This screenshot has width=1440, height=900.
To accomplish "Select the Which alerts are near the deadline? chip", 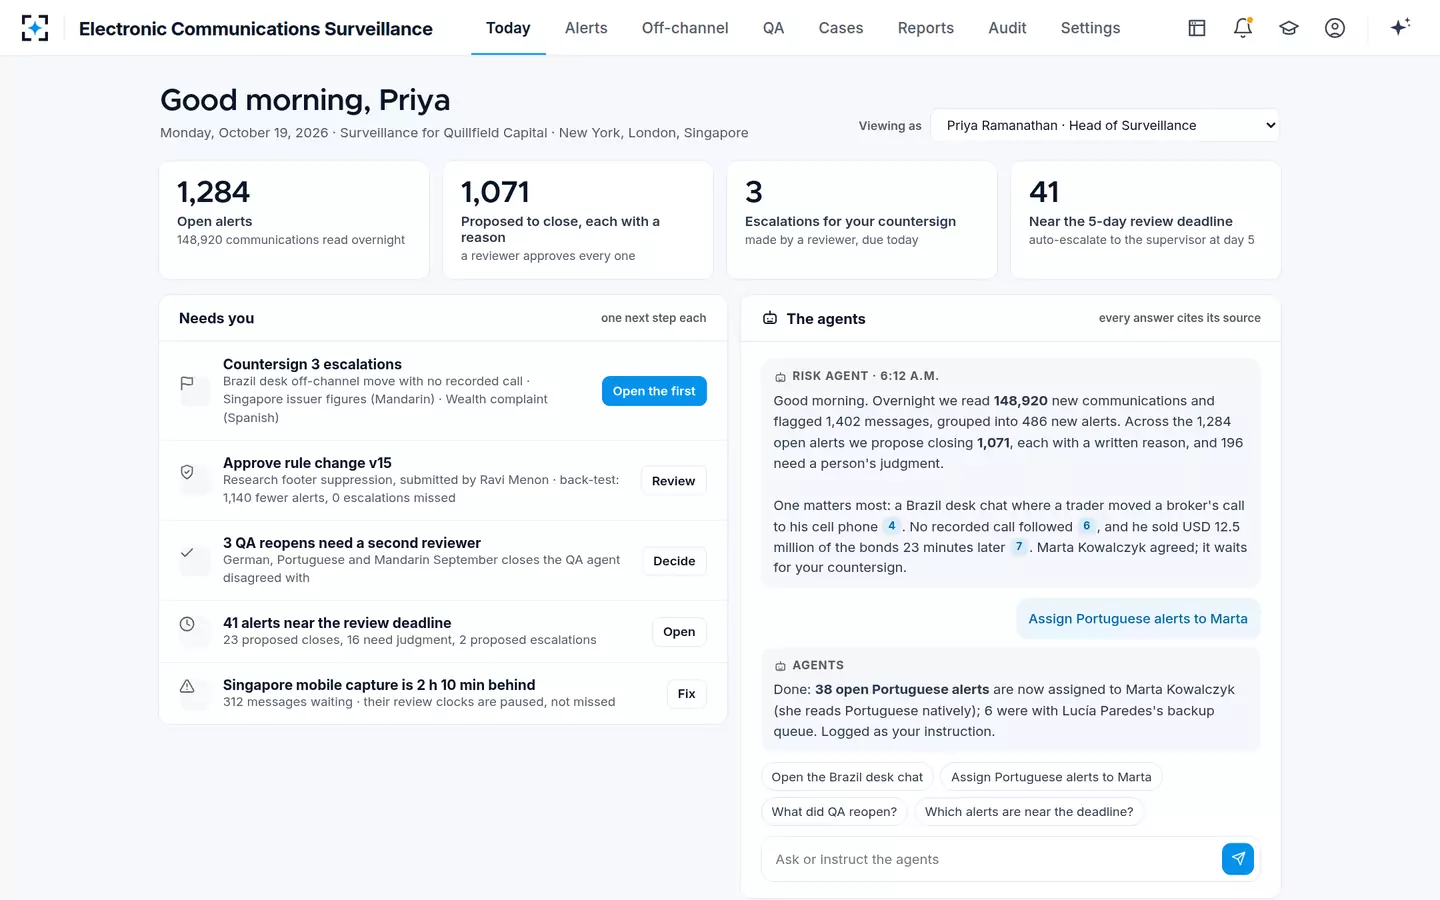I will 1029,812.
